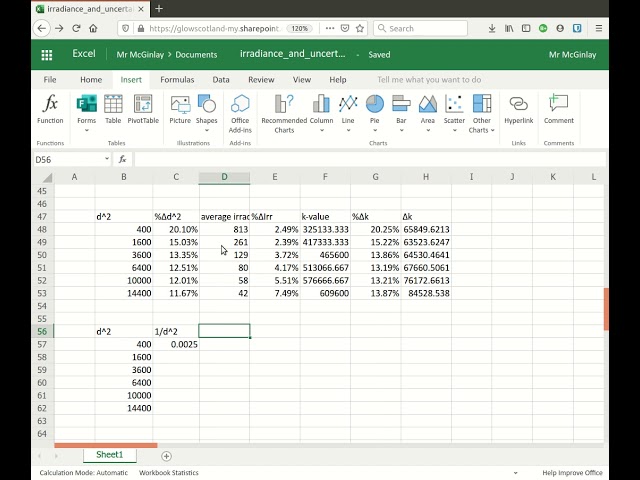Image resolution: width=640 pixels, height=480 pixels.
Task: Open the Documents breadcrumb link
Action: (196, 55)
